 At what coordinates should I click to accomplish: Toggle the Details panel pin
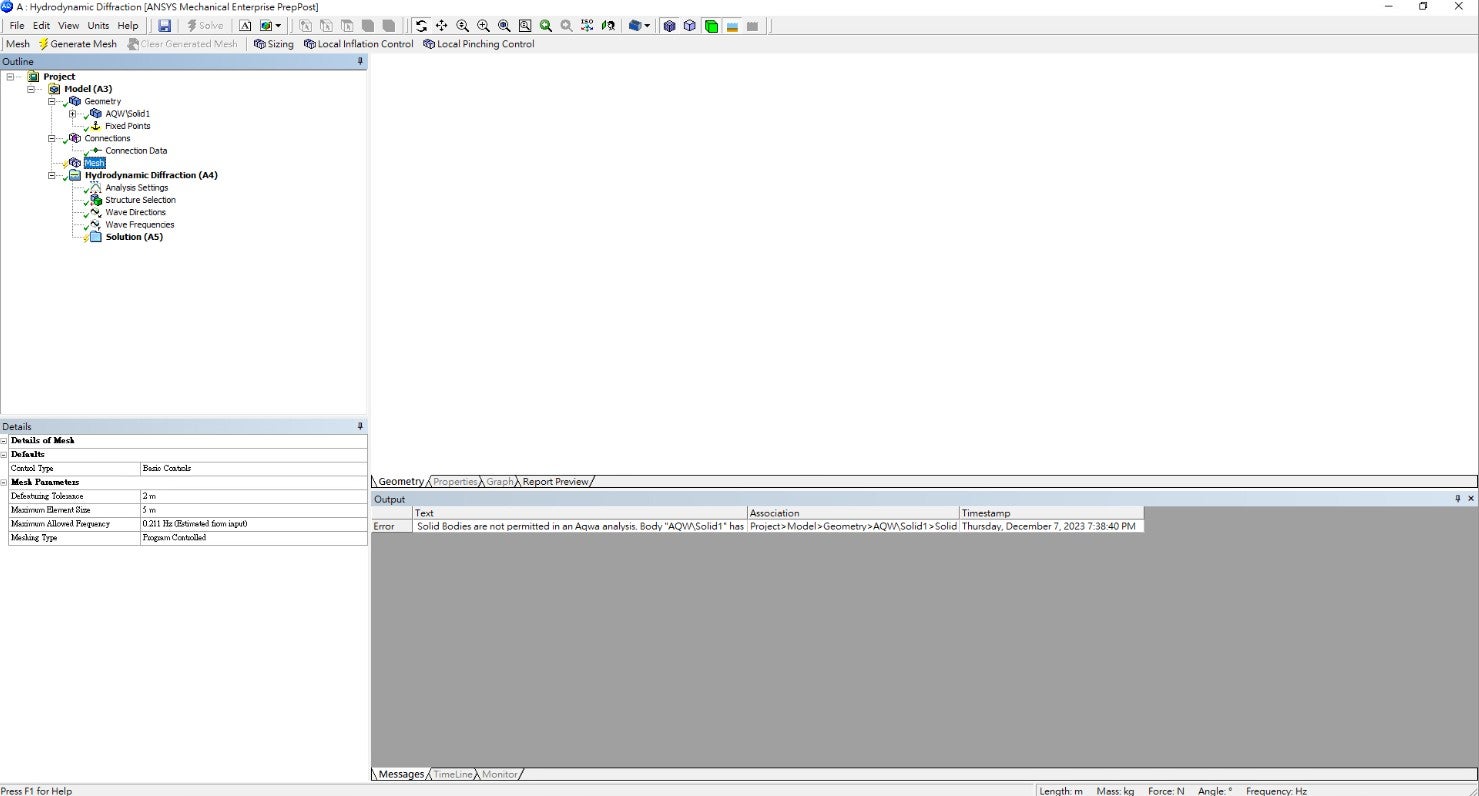[360, 427]
